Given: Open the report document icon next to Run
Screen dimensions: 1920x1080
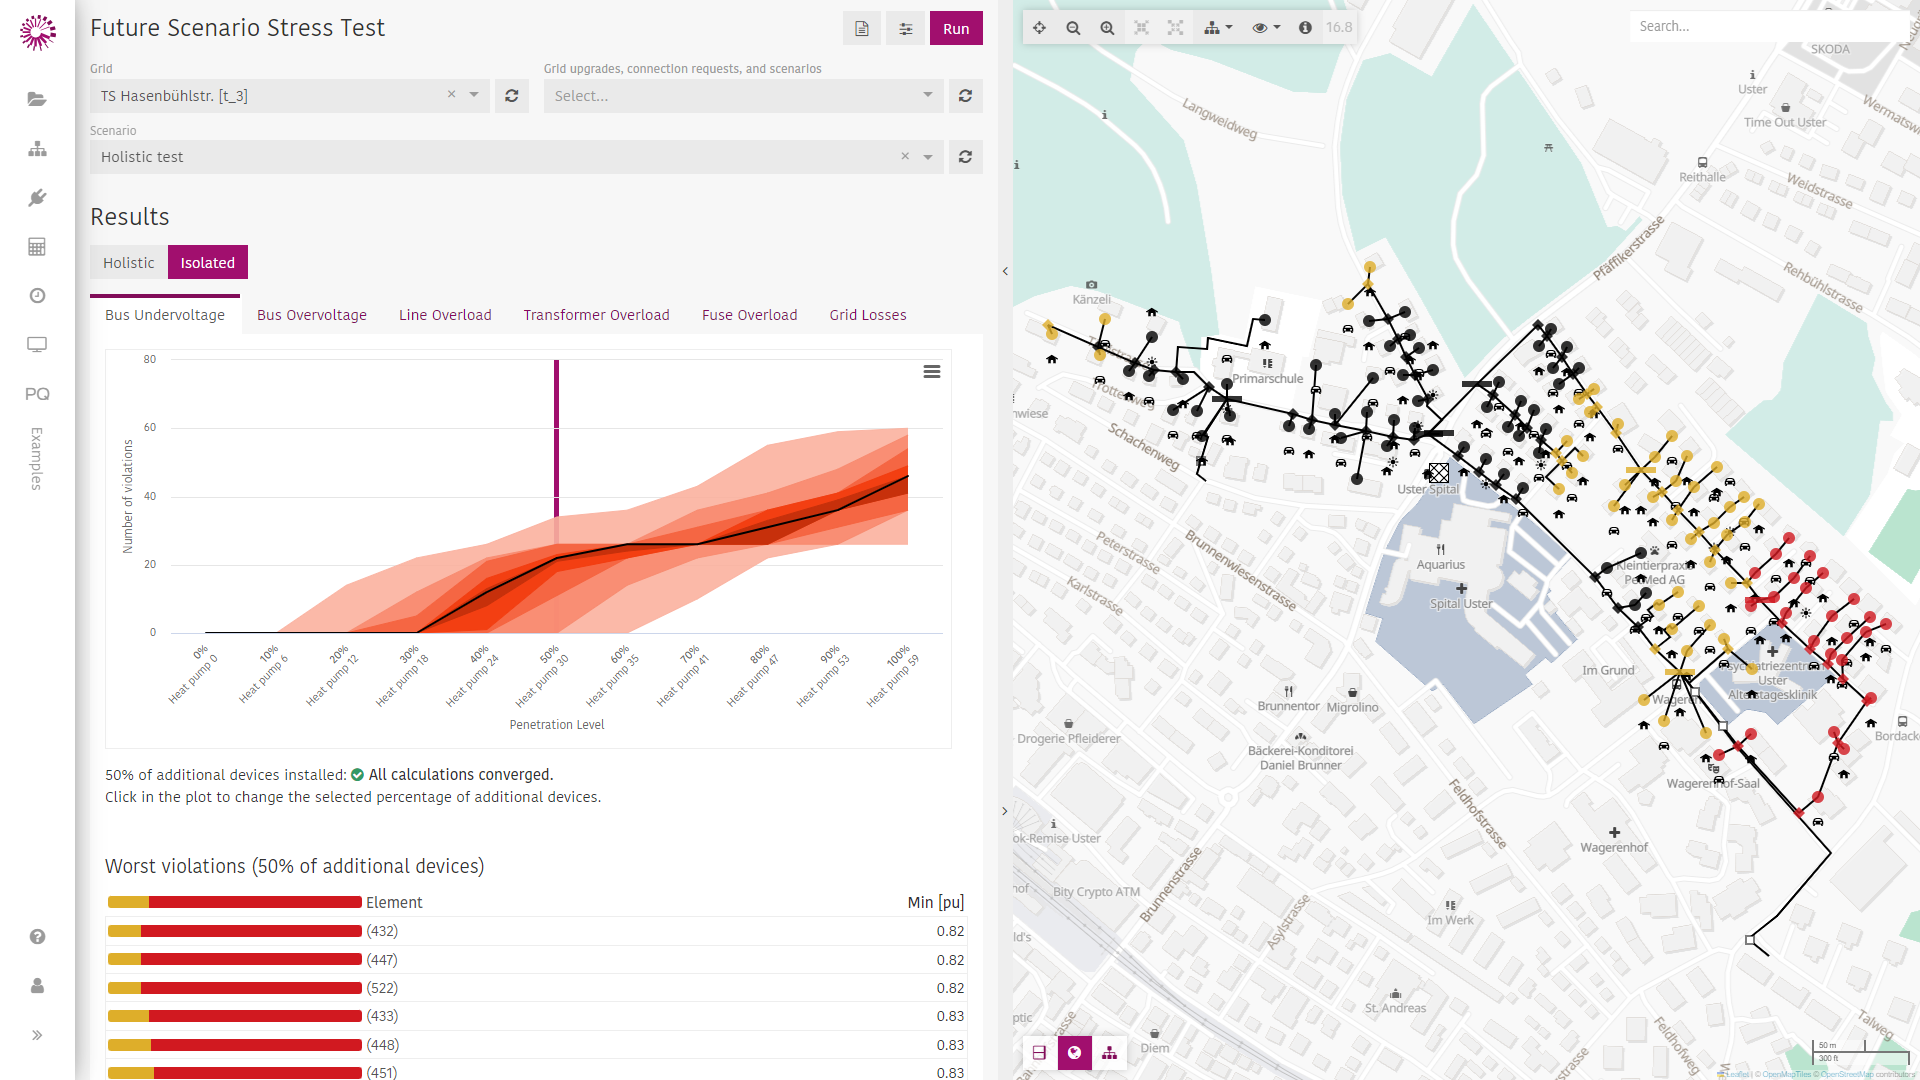Looking at the screenshot, I should click(862, 29).
